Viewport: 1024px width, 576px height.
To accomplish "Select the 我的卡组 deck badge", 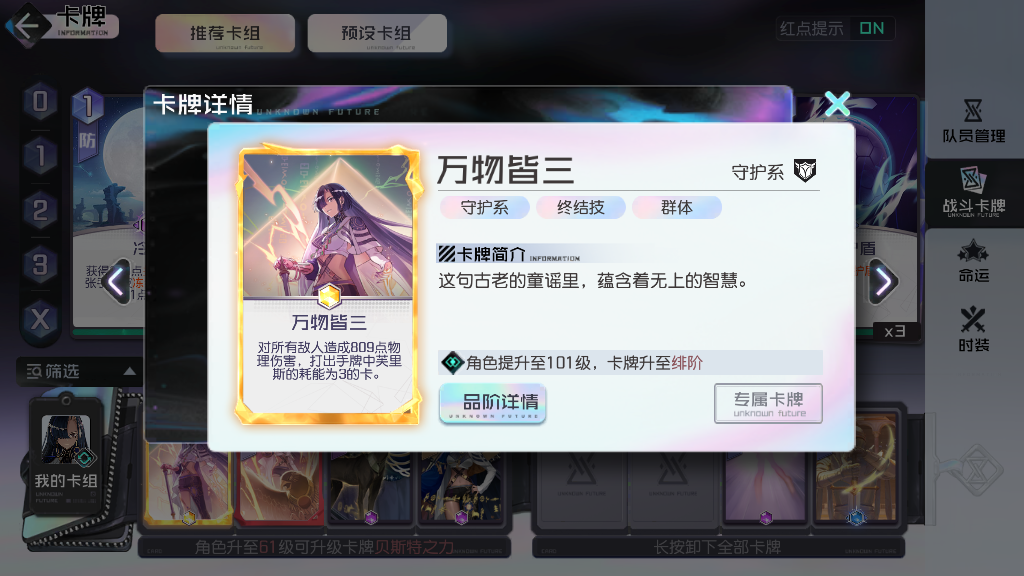I will point(65,455).
